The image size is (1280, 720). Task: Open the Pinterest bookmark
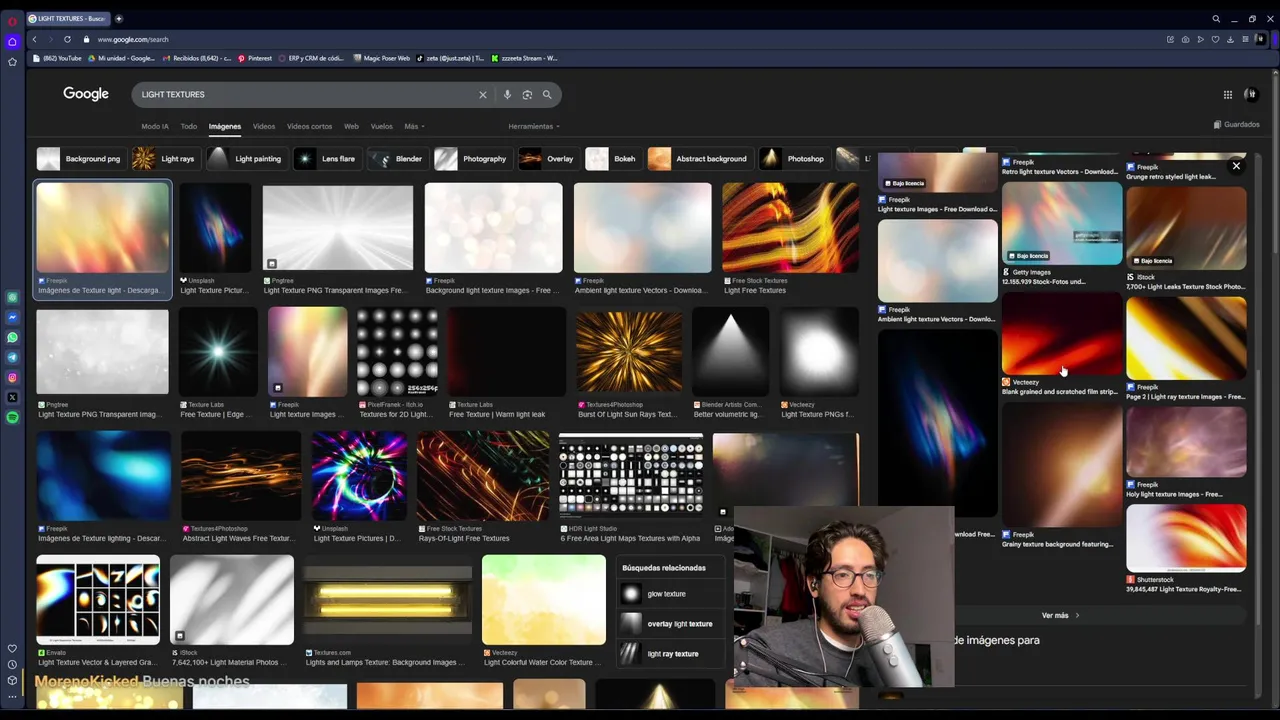click(x=255, y=58)
